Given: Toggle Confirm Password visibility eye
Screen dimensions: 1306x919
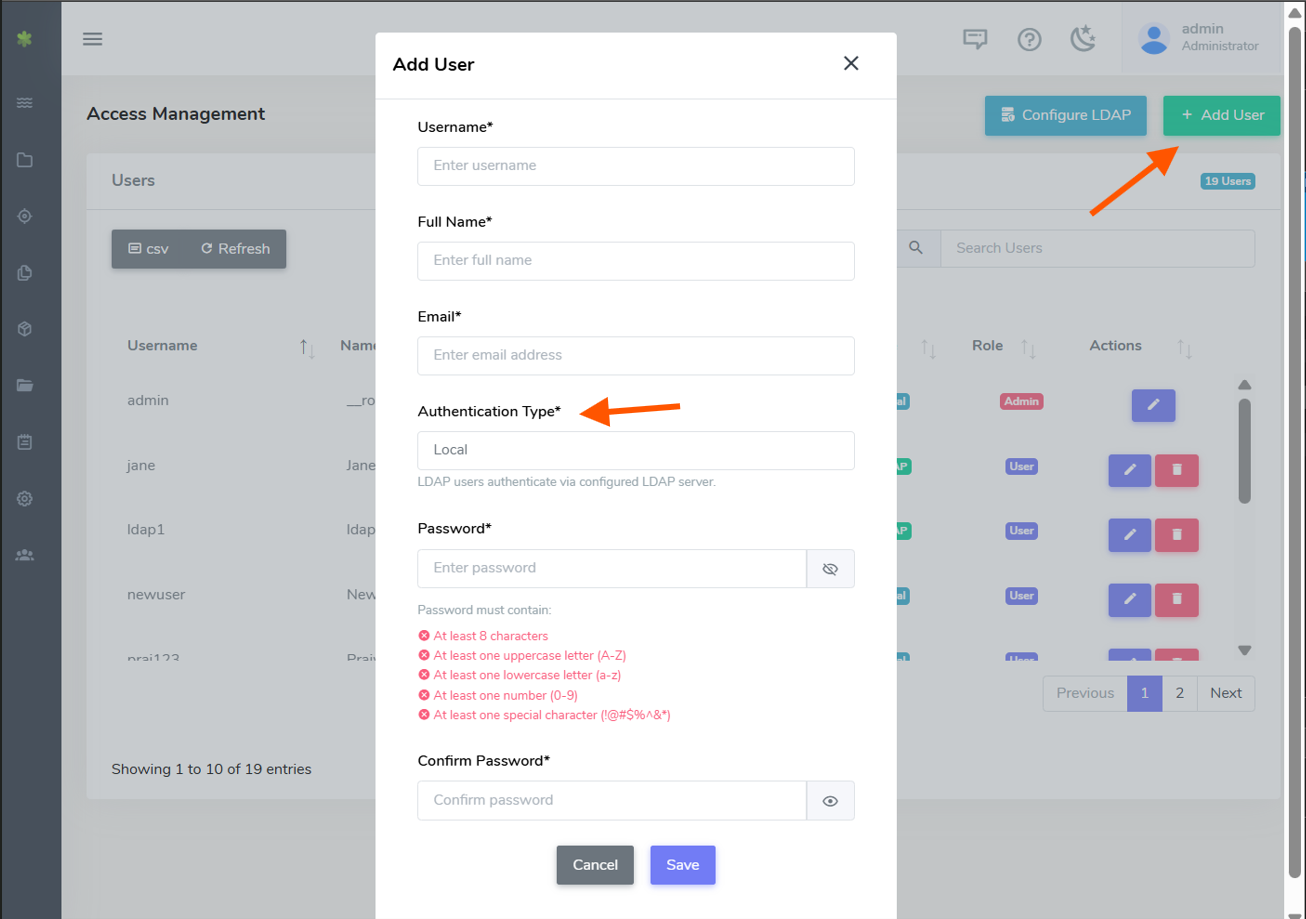Looking at the screenshot, I should [x=830, y=801].
